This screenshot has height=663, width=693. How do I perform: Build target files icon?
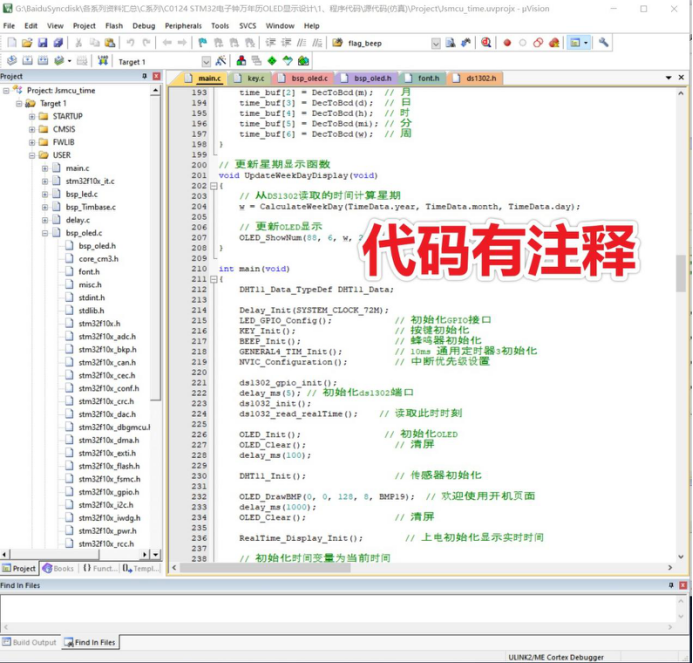(x=27, y=61)
